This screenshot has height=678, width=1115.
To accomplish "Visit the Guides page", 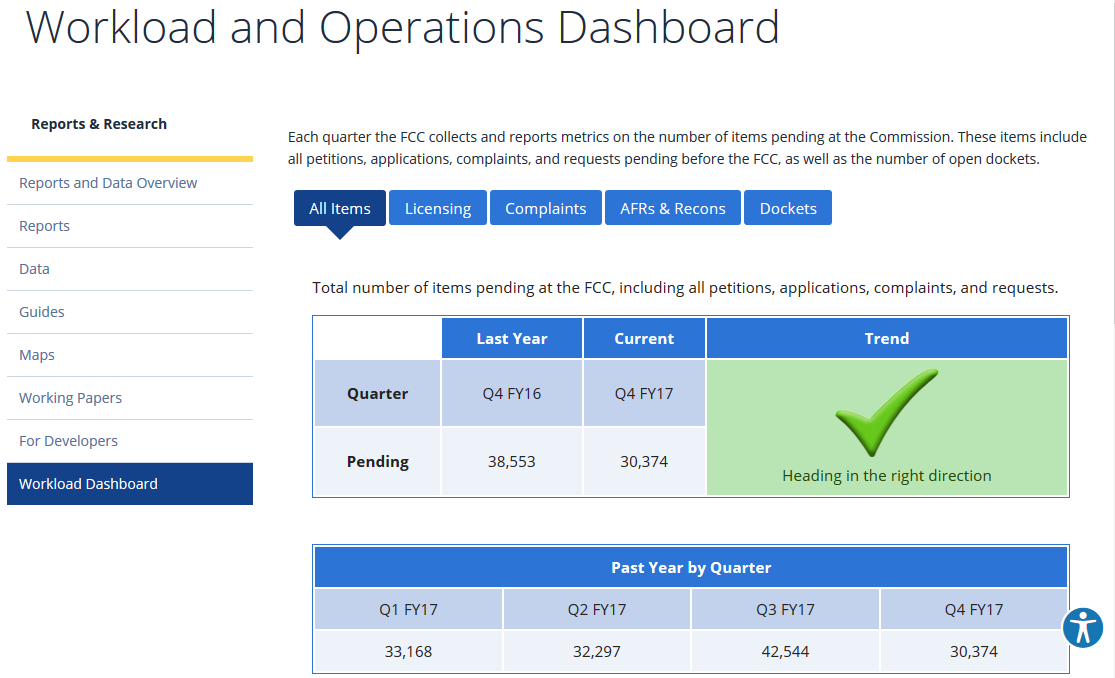I will pyautogui.click(x=41, y=312).
